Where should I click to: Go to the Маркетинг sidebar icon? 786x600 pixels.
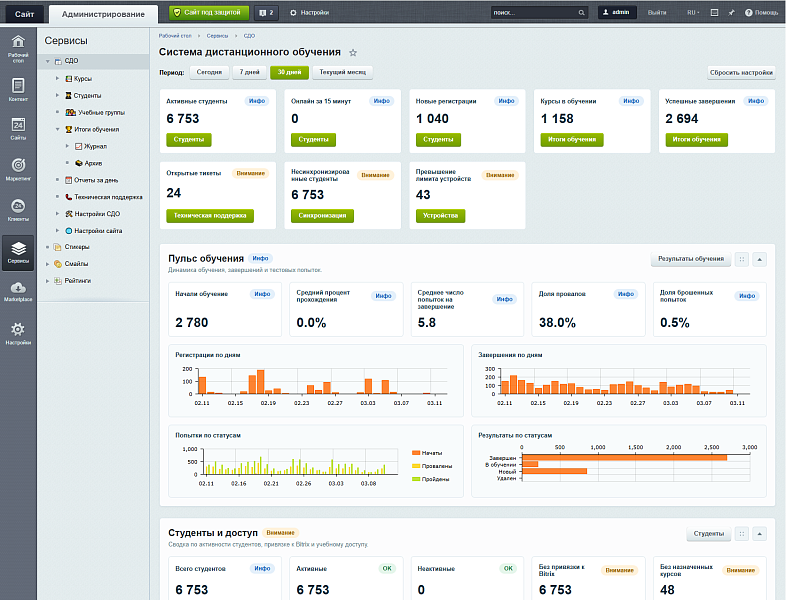click(x=18, y=168)
